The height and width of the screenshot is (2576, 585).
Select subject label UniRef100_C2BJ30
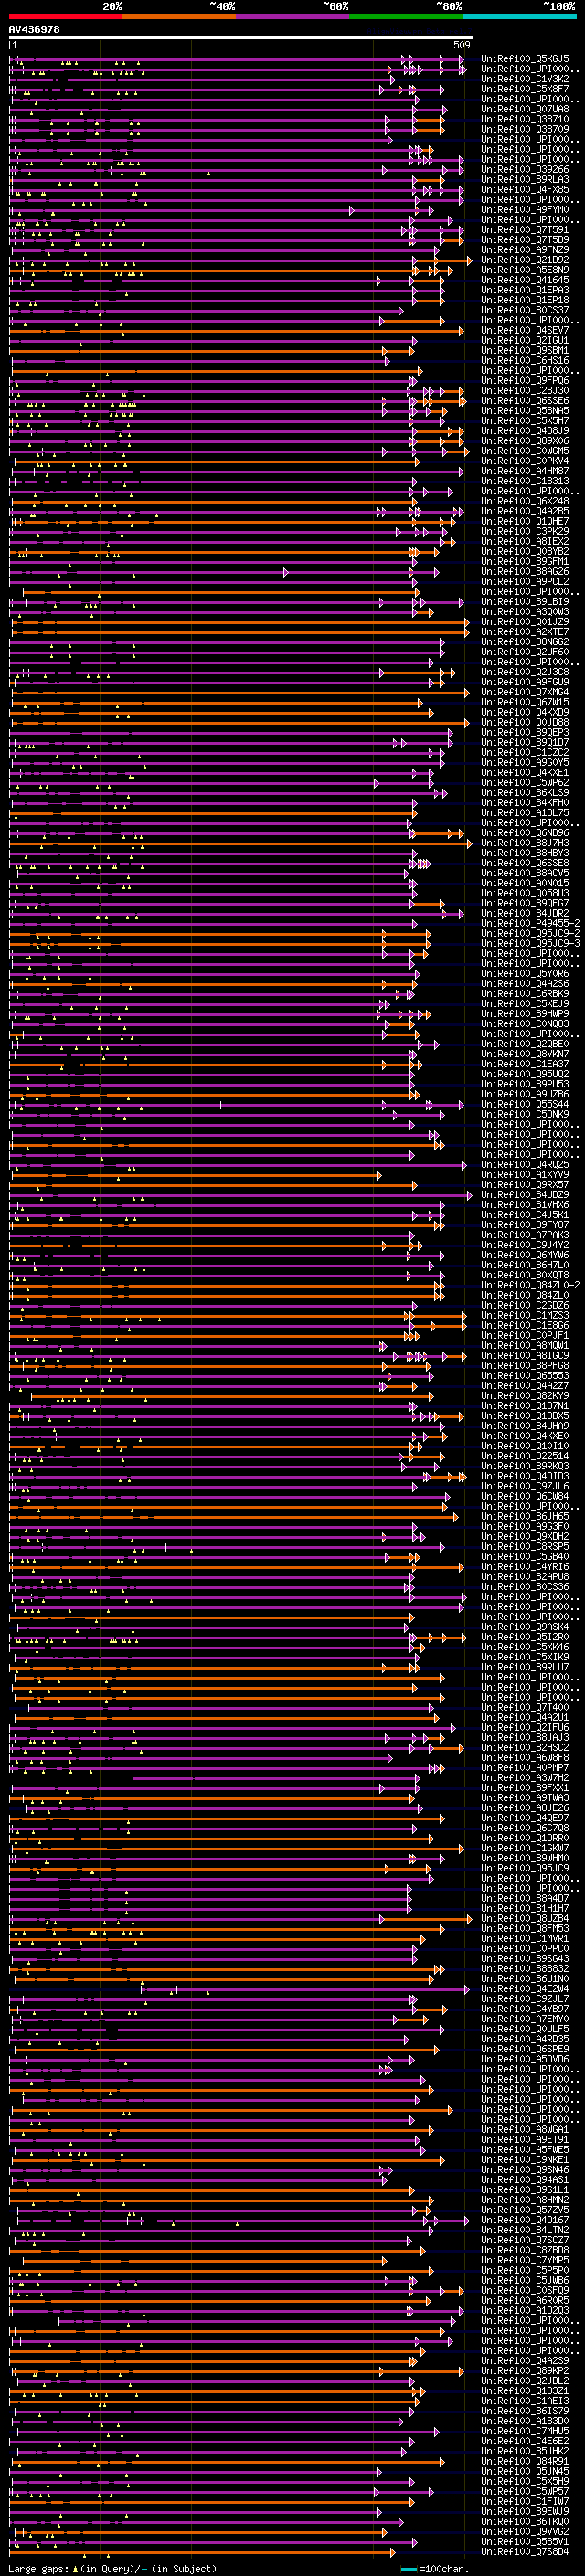[525, 391]
